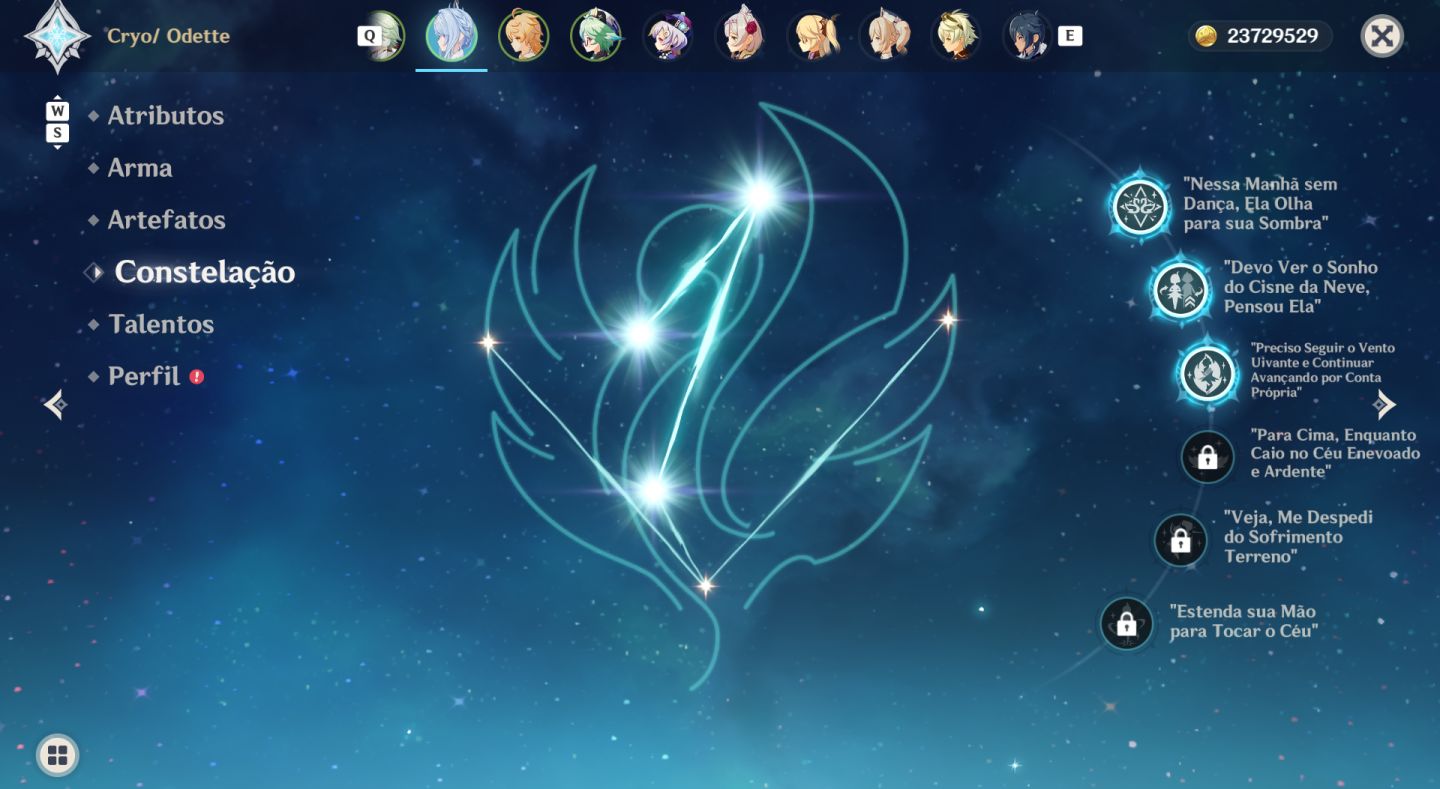Click the dim star at constellation's bottom tip
The image size is (1440, 789).
click(706, 586)
